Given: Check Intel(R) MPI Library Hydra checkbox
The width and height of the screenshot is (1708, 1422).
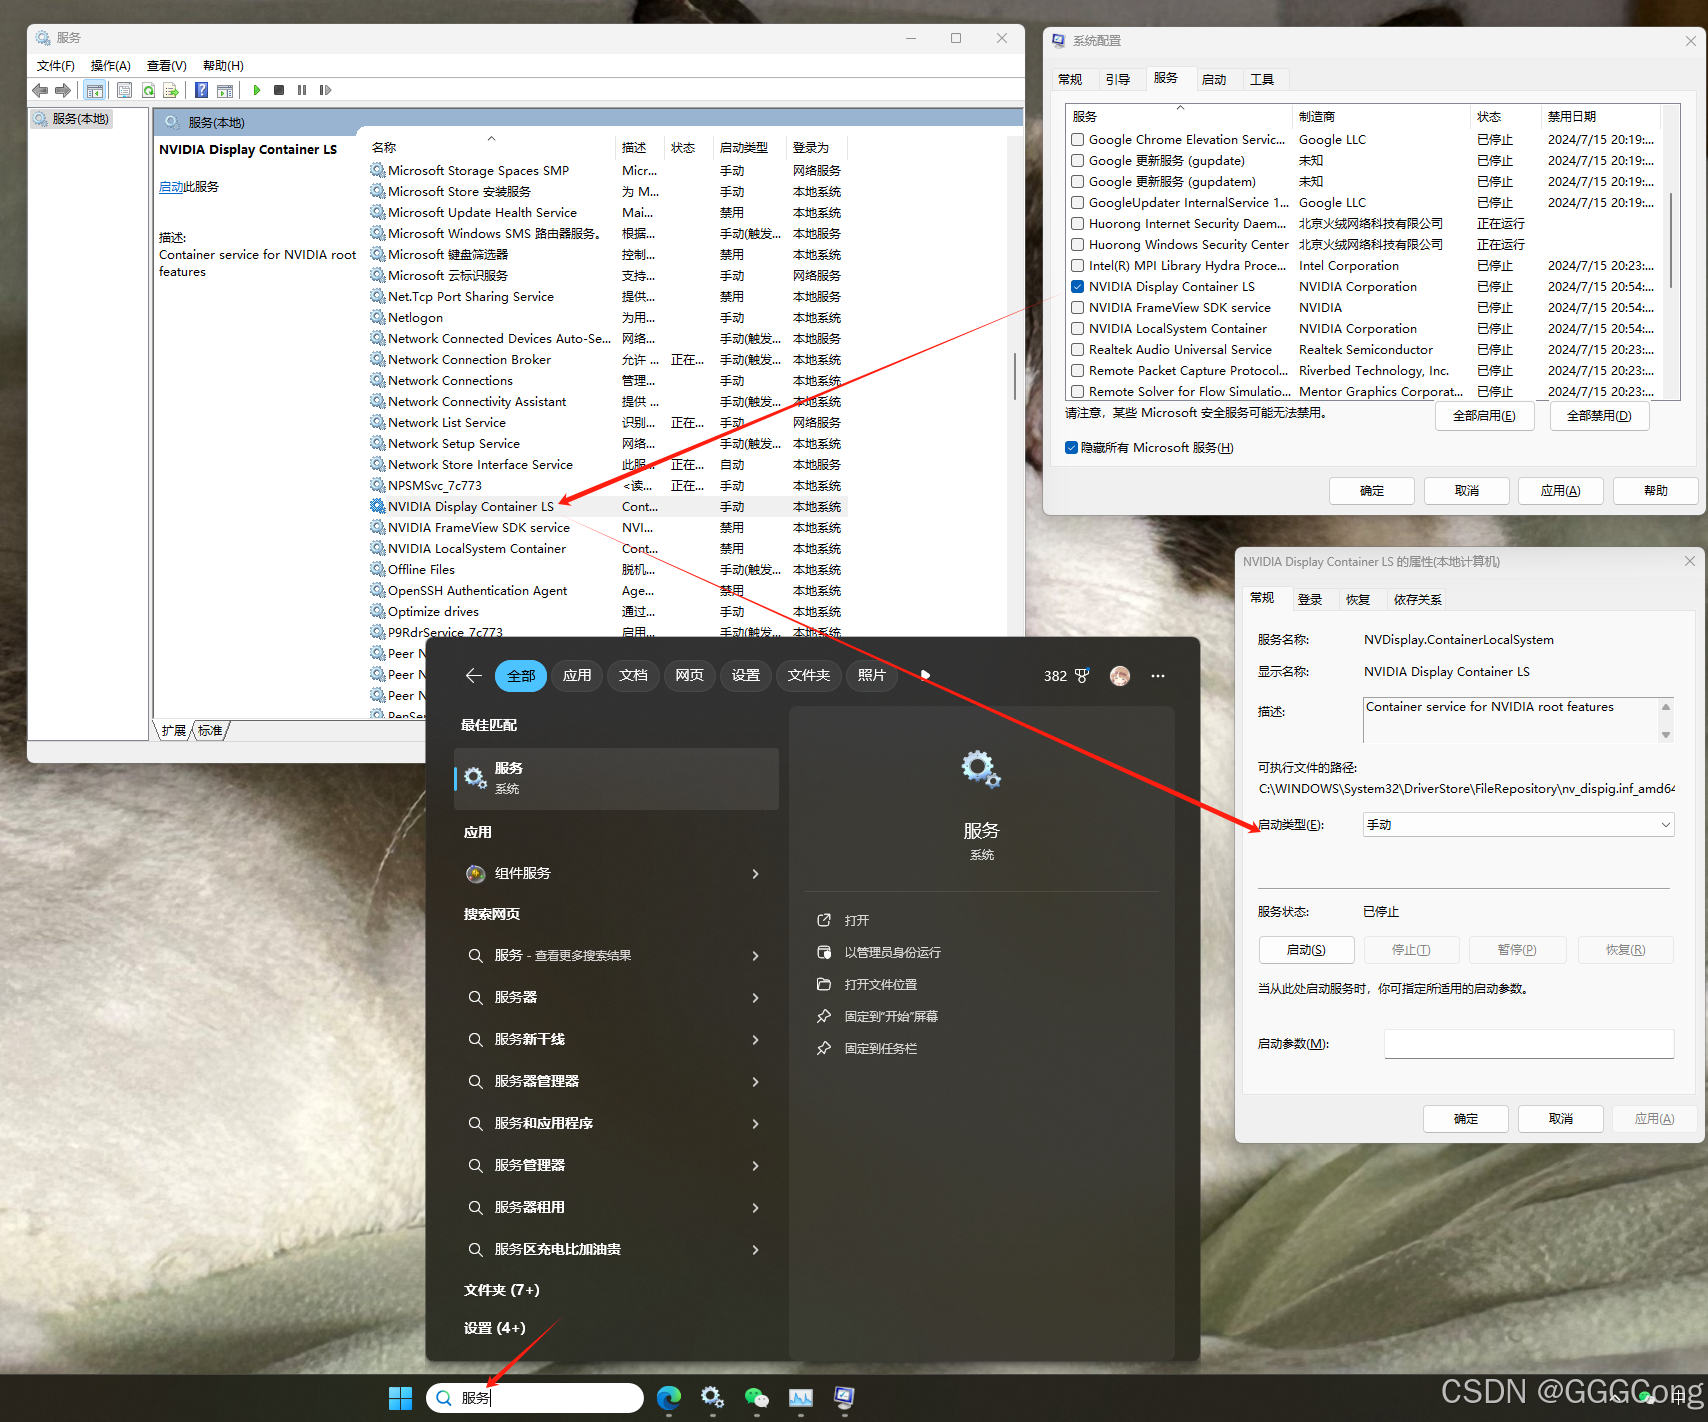Looking at the screenshot, I should [x=1078, y=266].
